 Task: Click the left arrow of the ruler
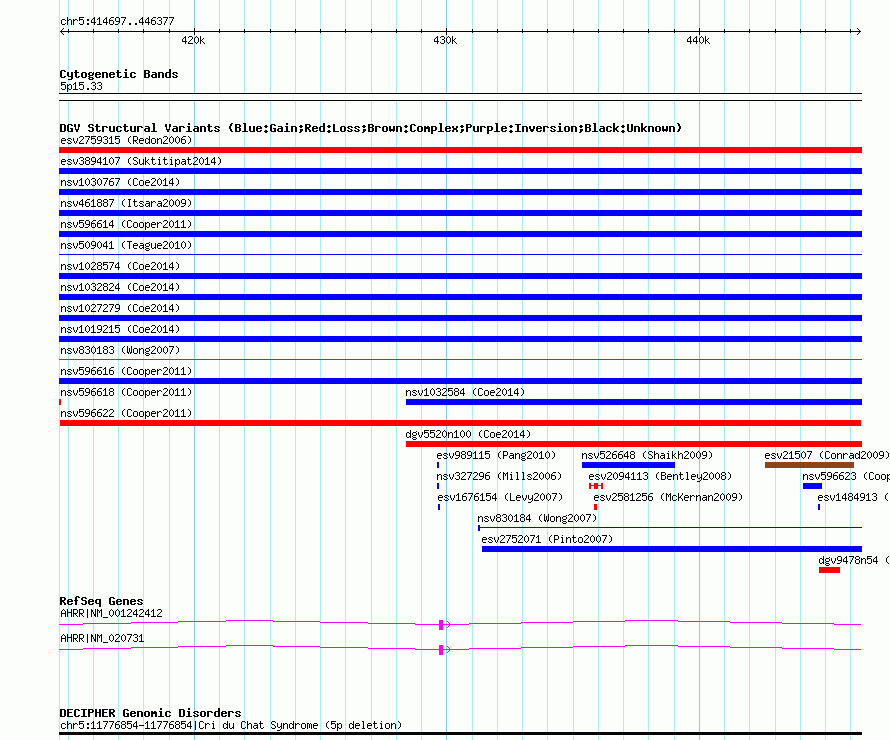pos(63,31)
